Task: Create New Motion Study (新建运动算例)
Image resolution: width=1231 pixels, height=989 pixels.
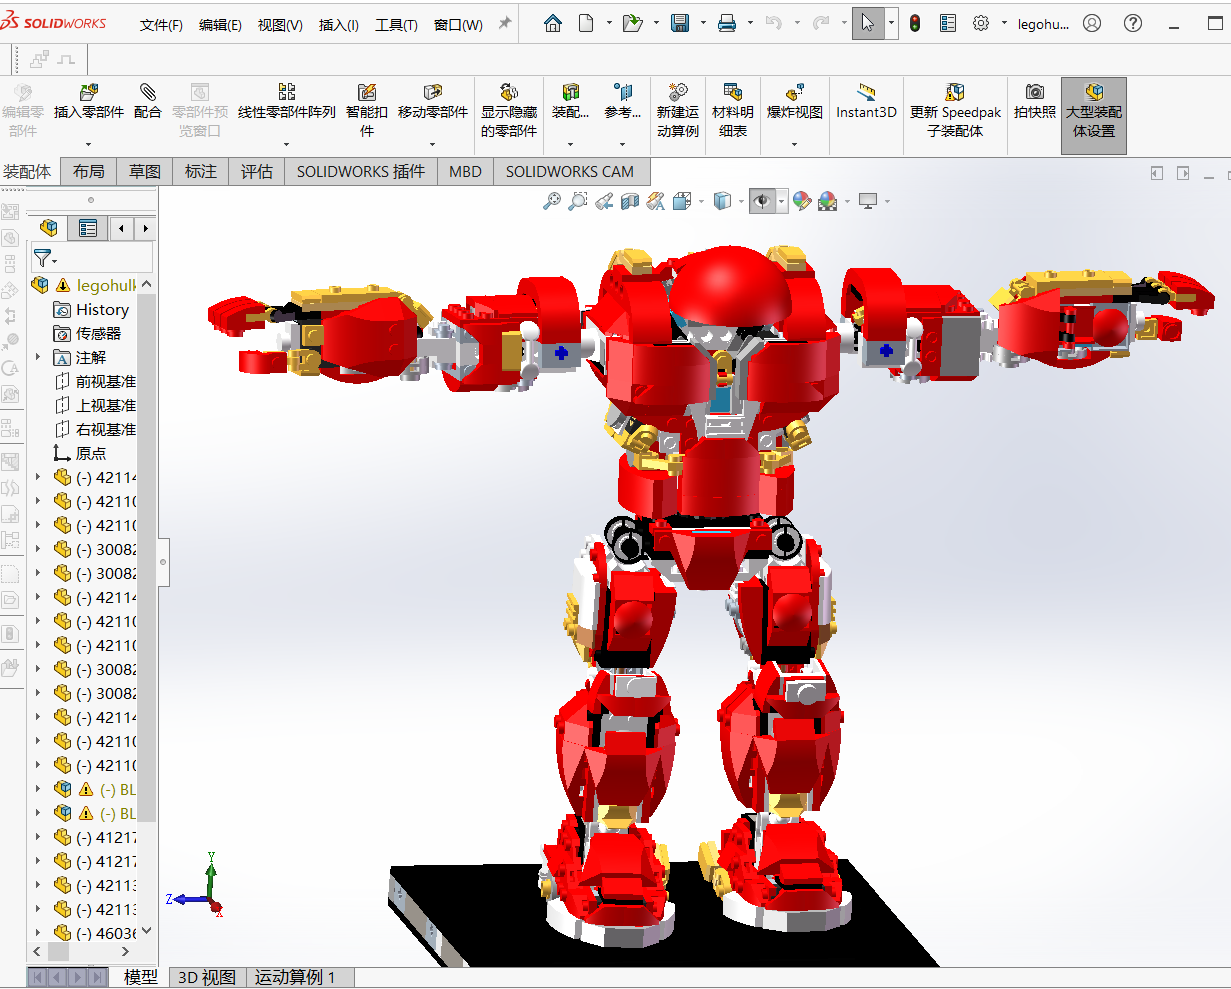Action: tap(678, 111)
